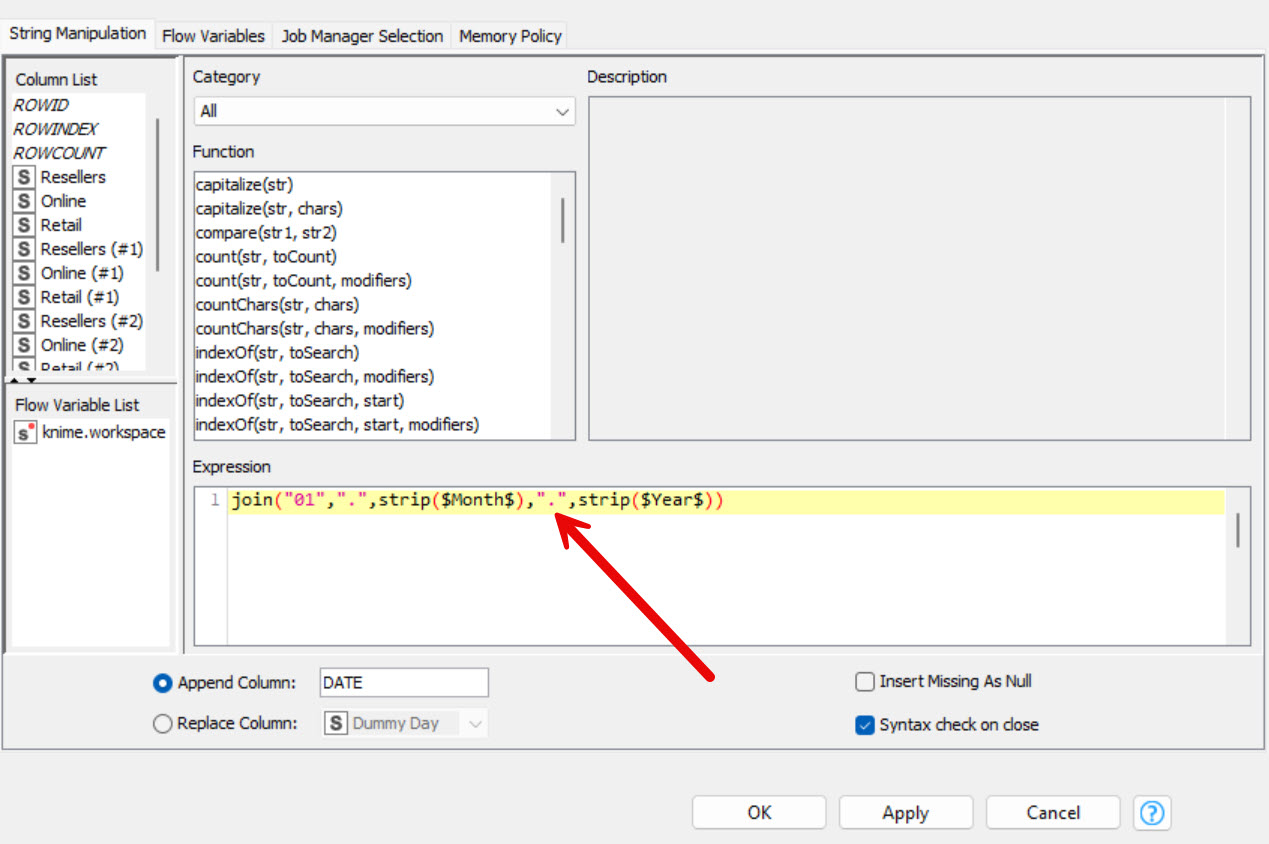The height and width of the screenshot is (844, 1269).
Task: Open the Memory Policy tab
Action: click(x=510, y=35)
